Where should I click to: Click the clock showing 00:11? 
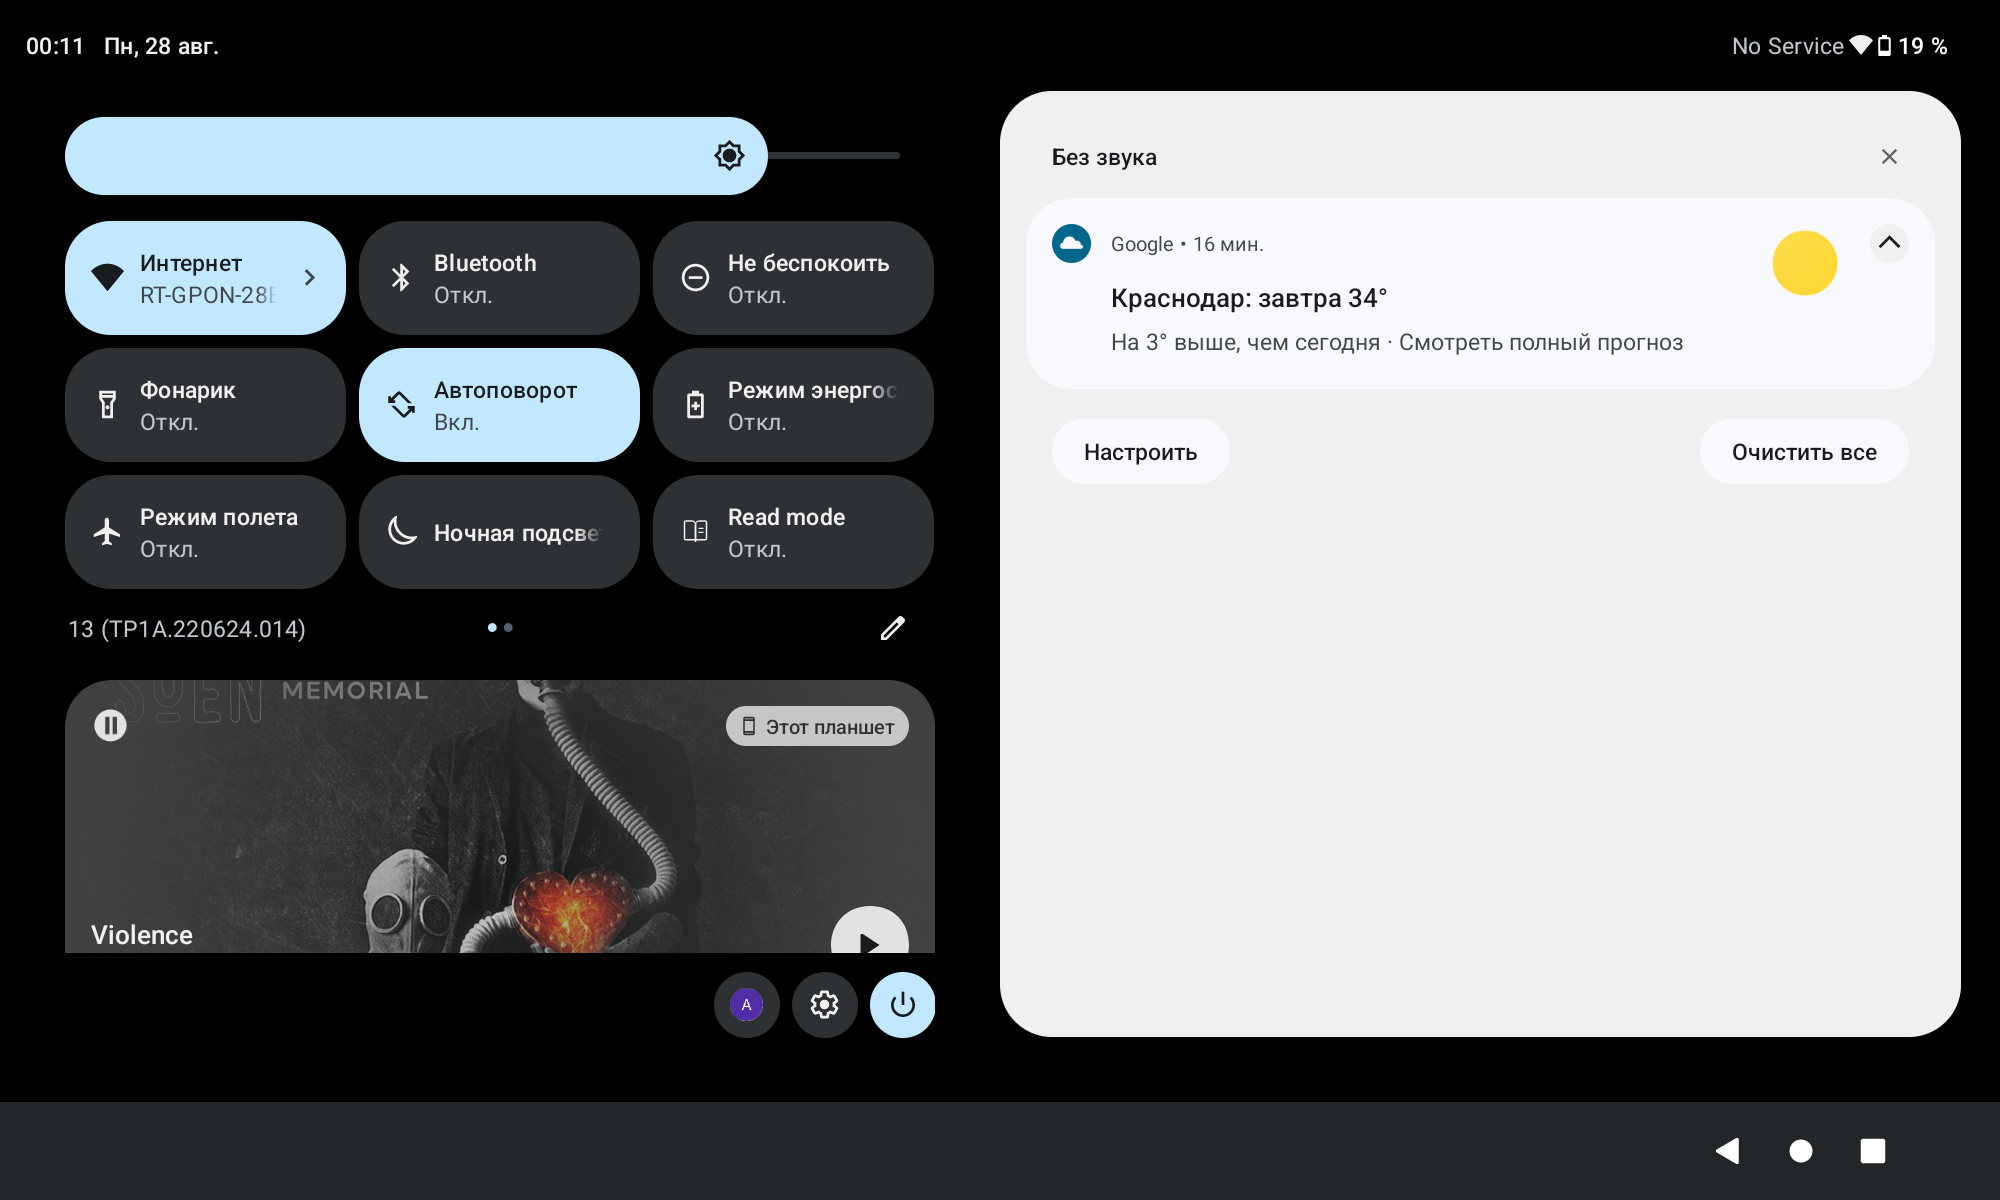click(x=55, y=46)
